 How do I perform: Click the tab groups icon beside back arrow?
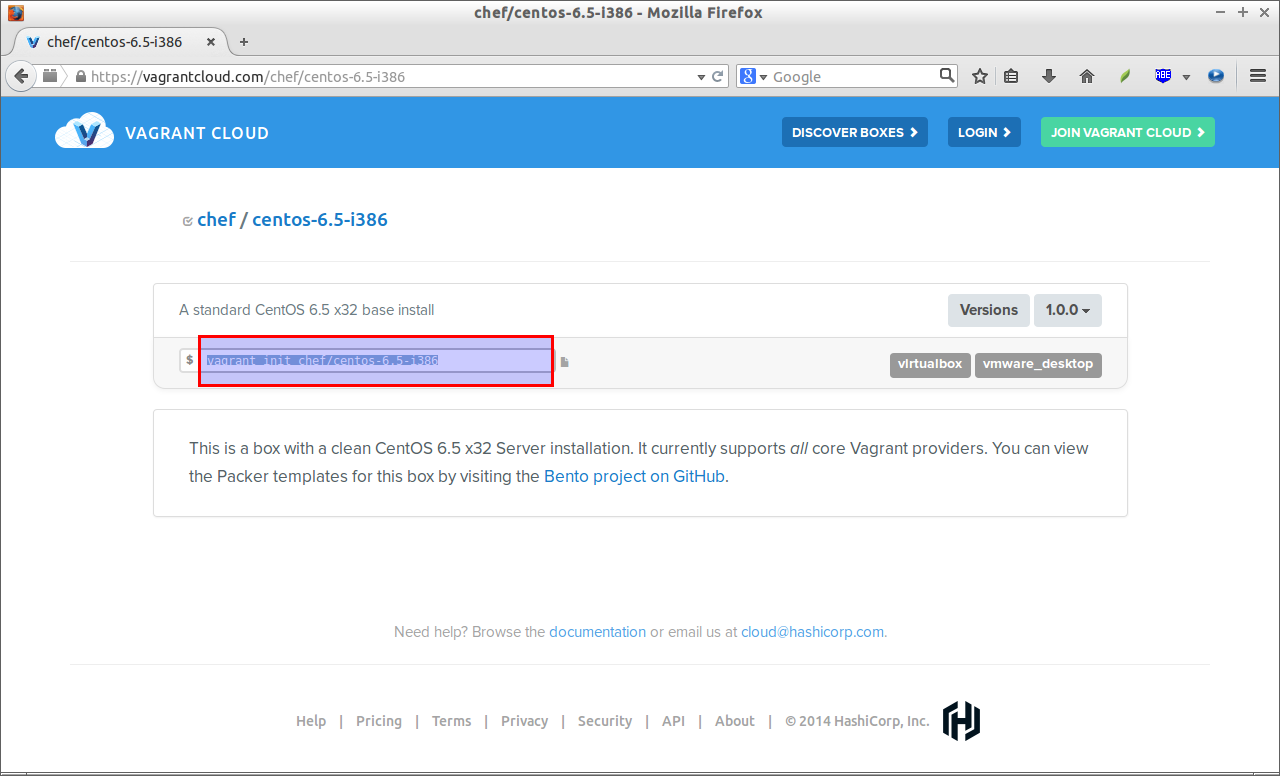click(x=50, y=76)
